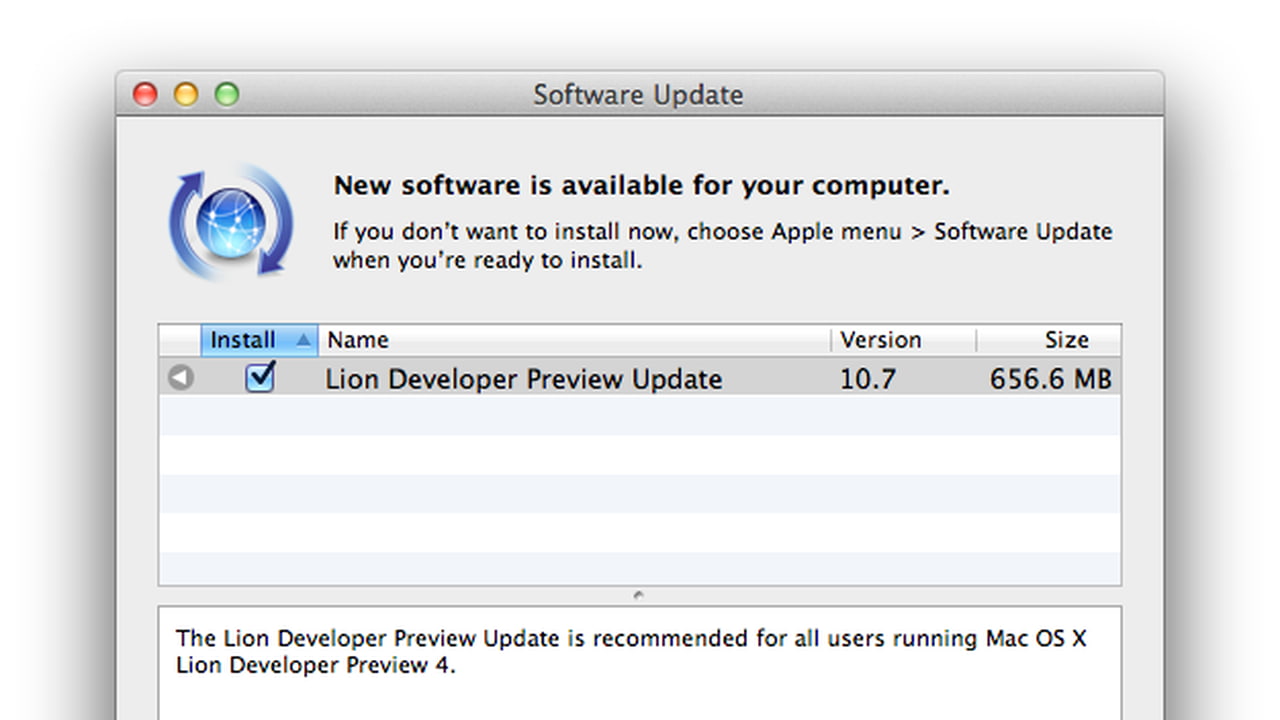
Task: Click the size value 656.6 MB
Action: pyautogui.click(x=1051, y=379)
